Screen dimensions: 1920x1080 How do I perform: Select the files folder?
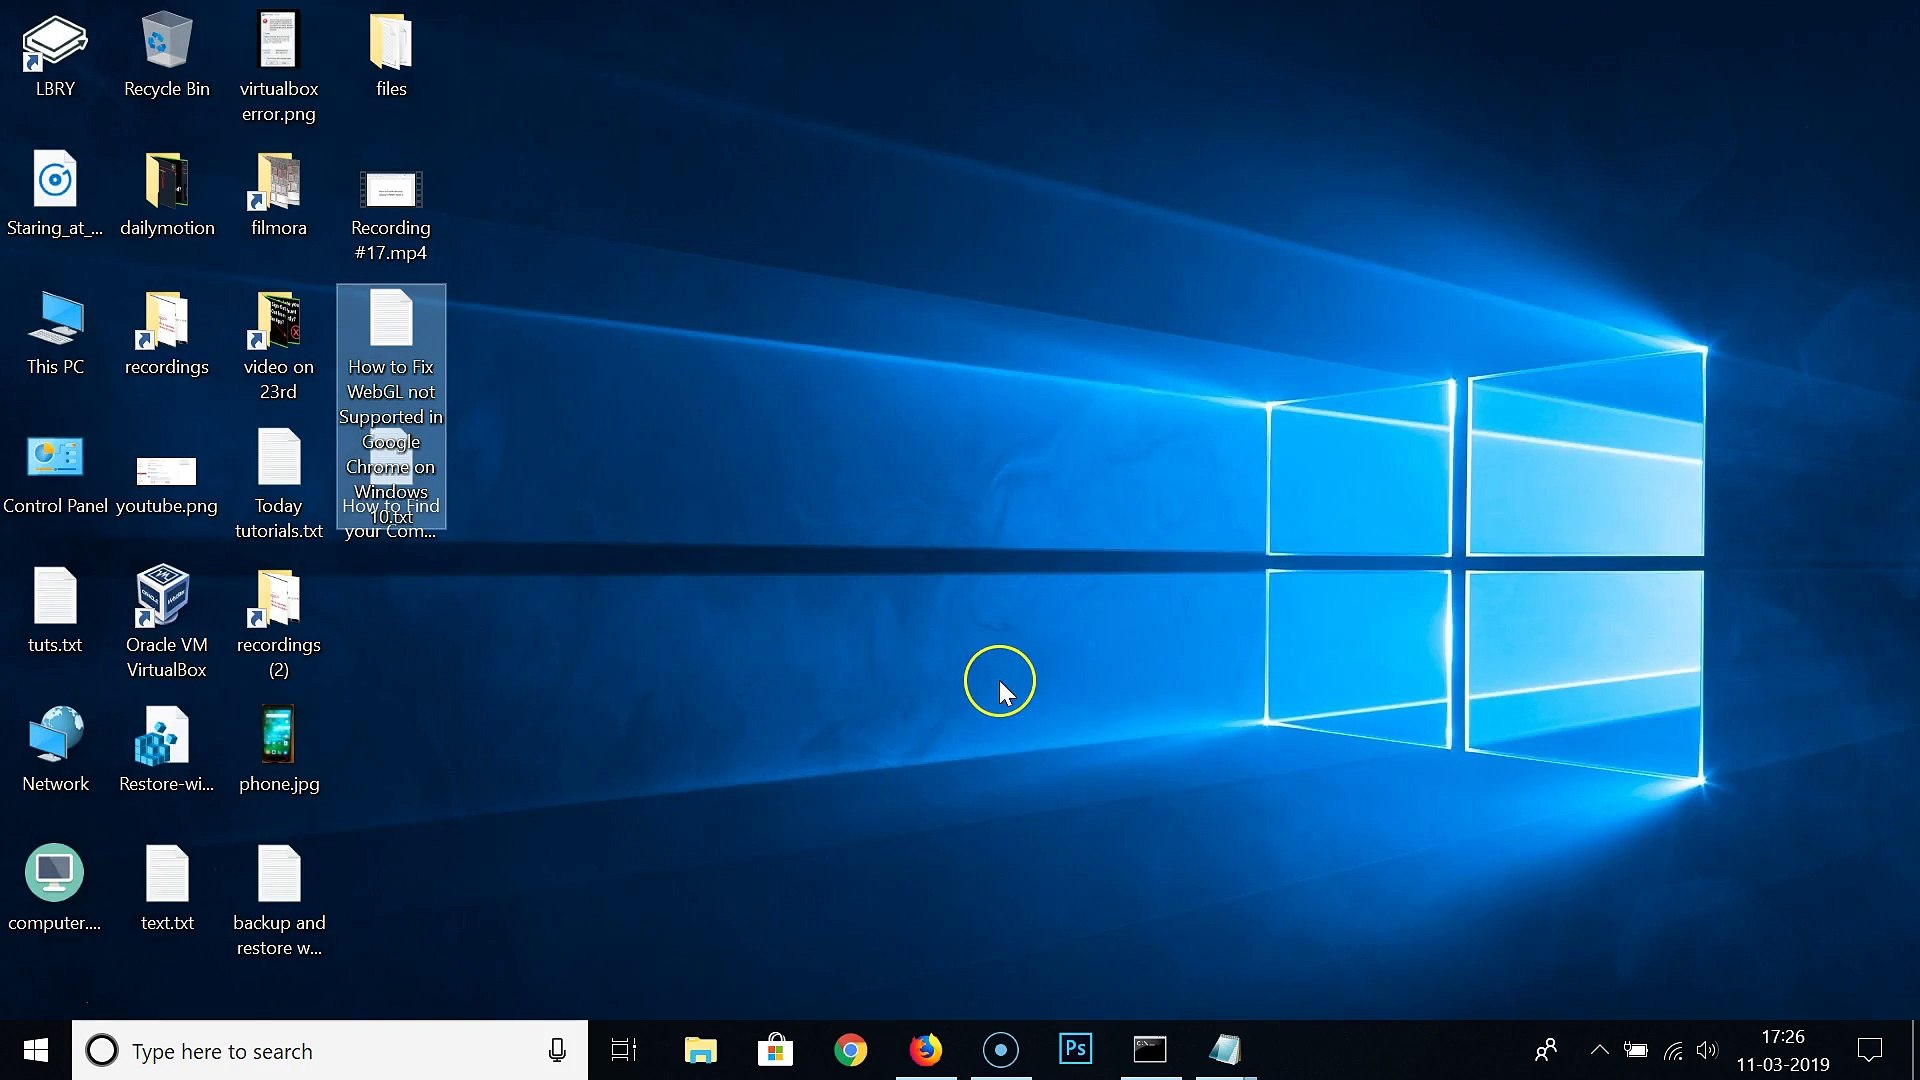click(x=391, y=55)
